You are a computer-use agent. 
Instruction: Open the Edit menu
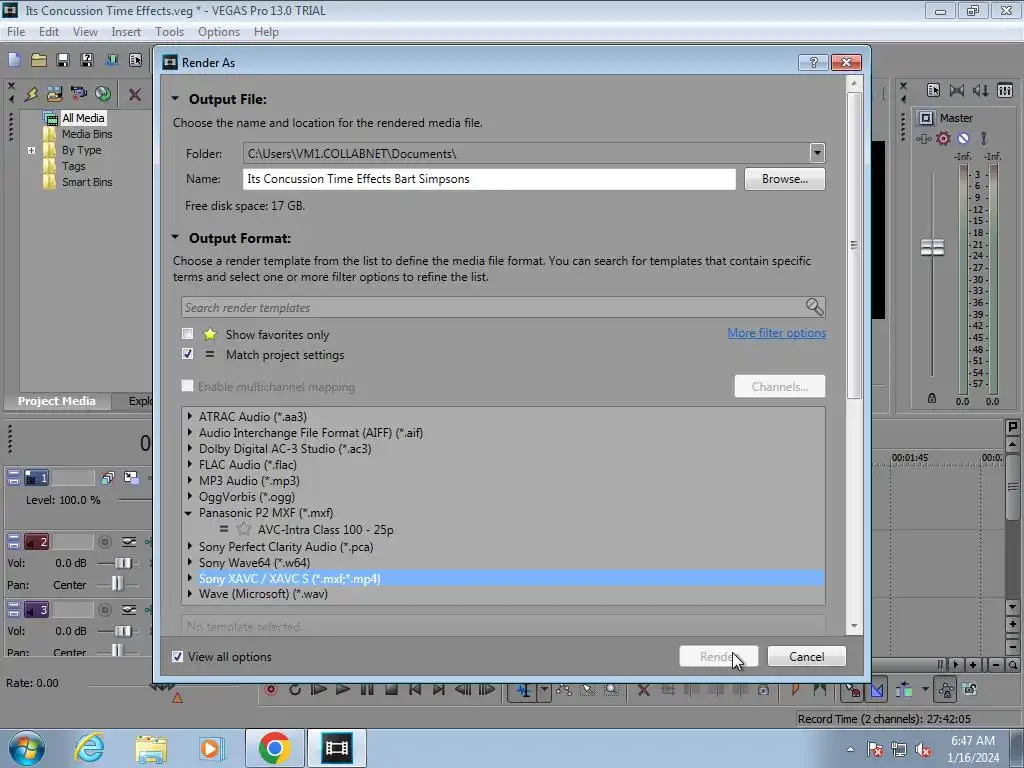click(x=48, y=31)
